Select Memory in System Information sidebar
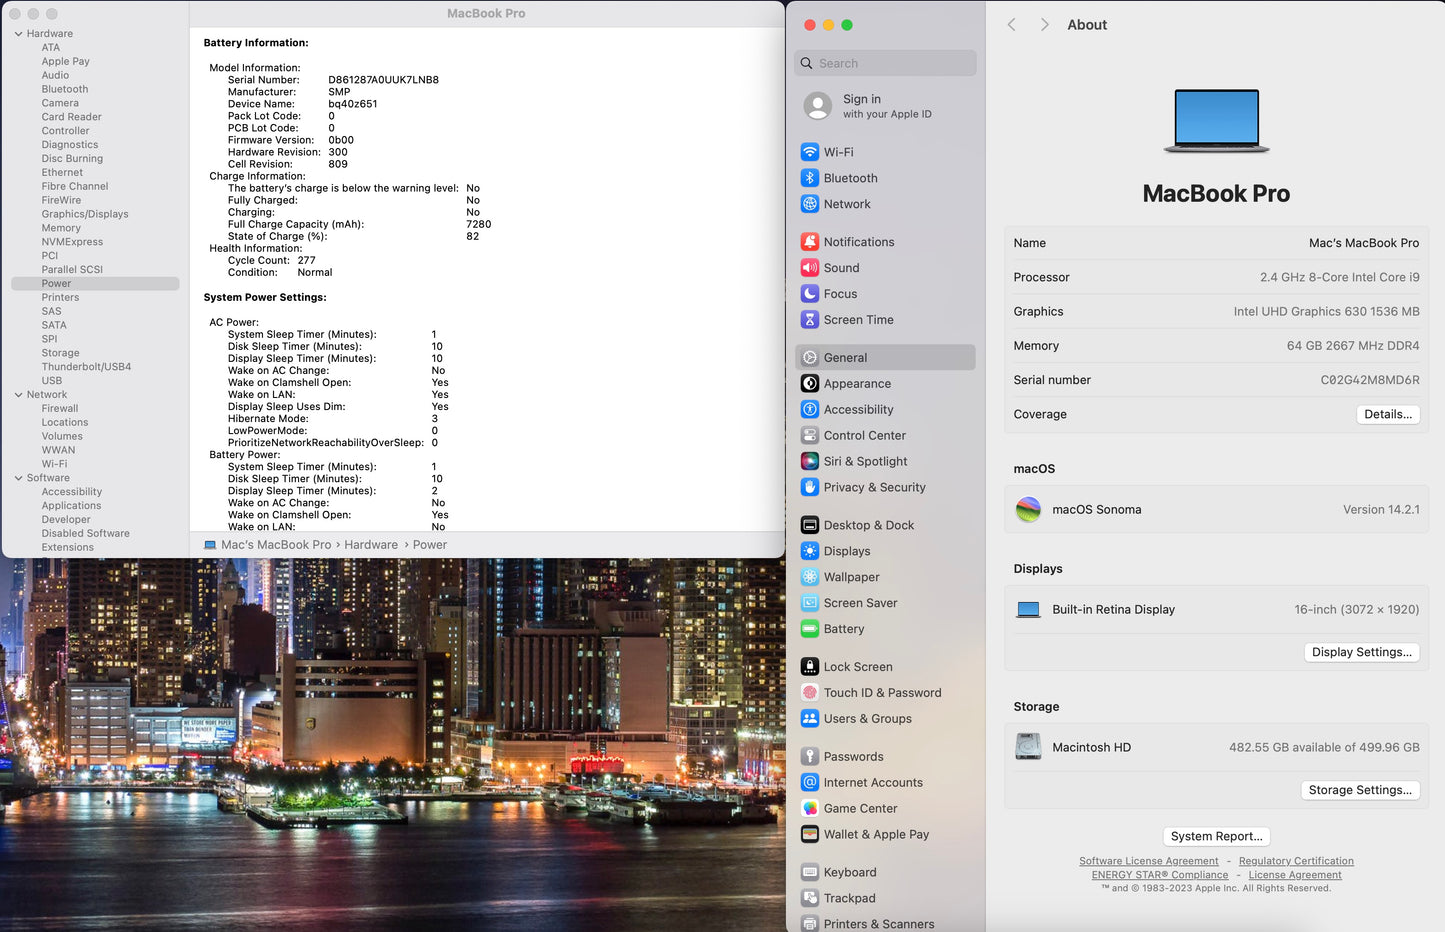 61,228
